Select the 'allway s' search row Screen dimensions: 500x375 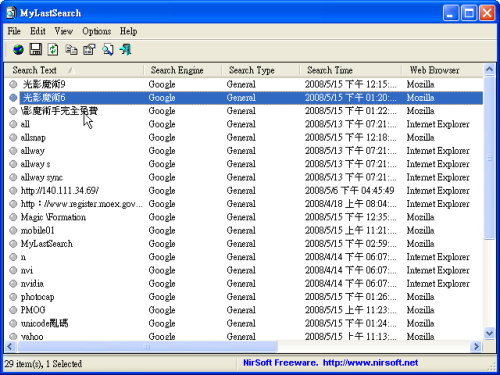[244, 164]
